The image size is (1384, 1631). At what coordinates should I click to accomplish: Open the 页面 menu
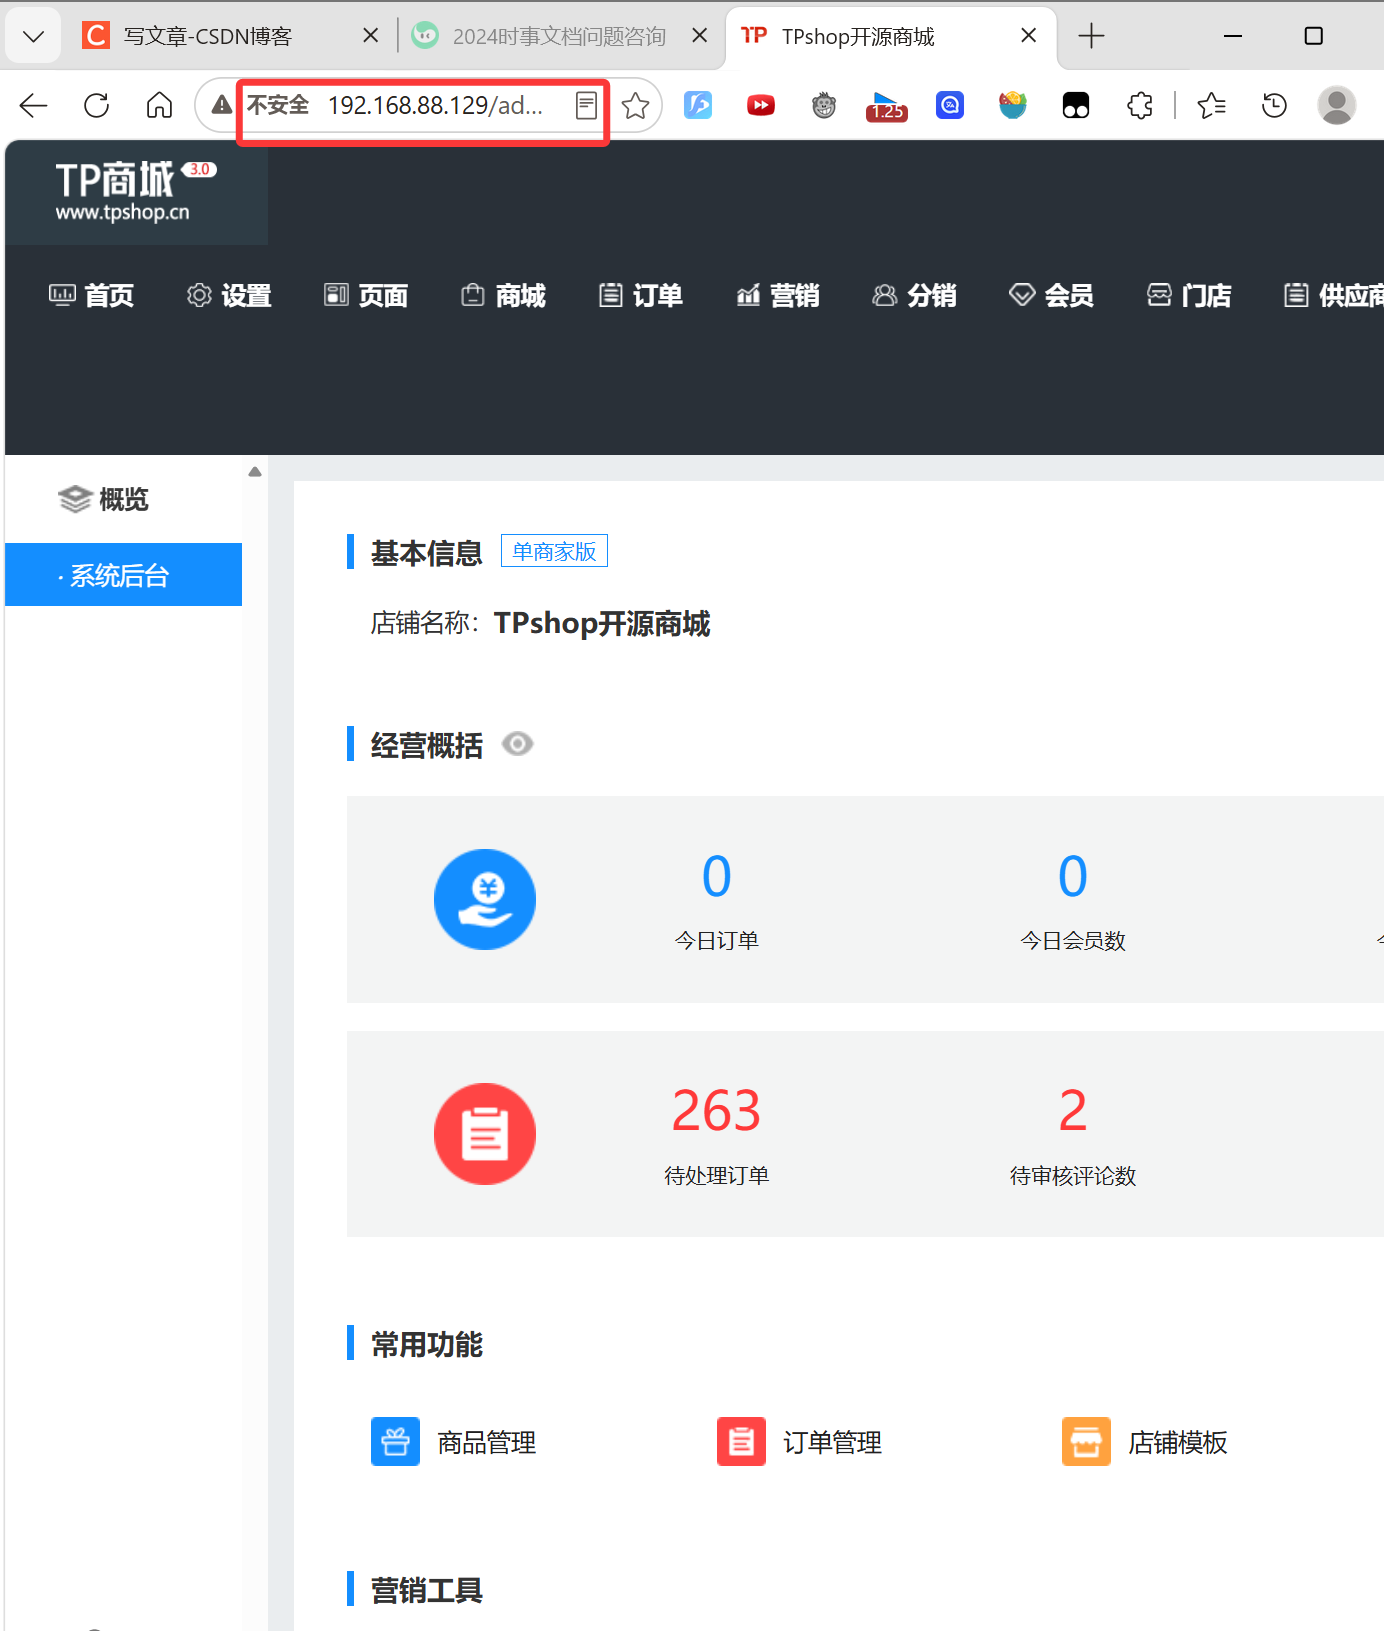point(366,296)
